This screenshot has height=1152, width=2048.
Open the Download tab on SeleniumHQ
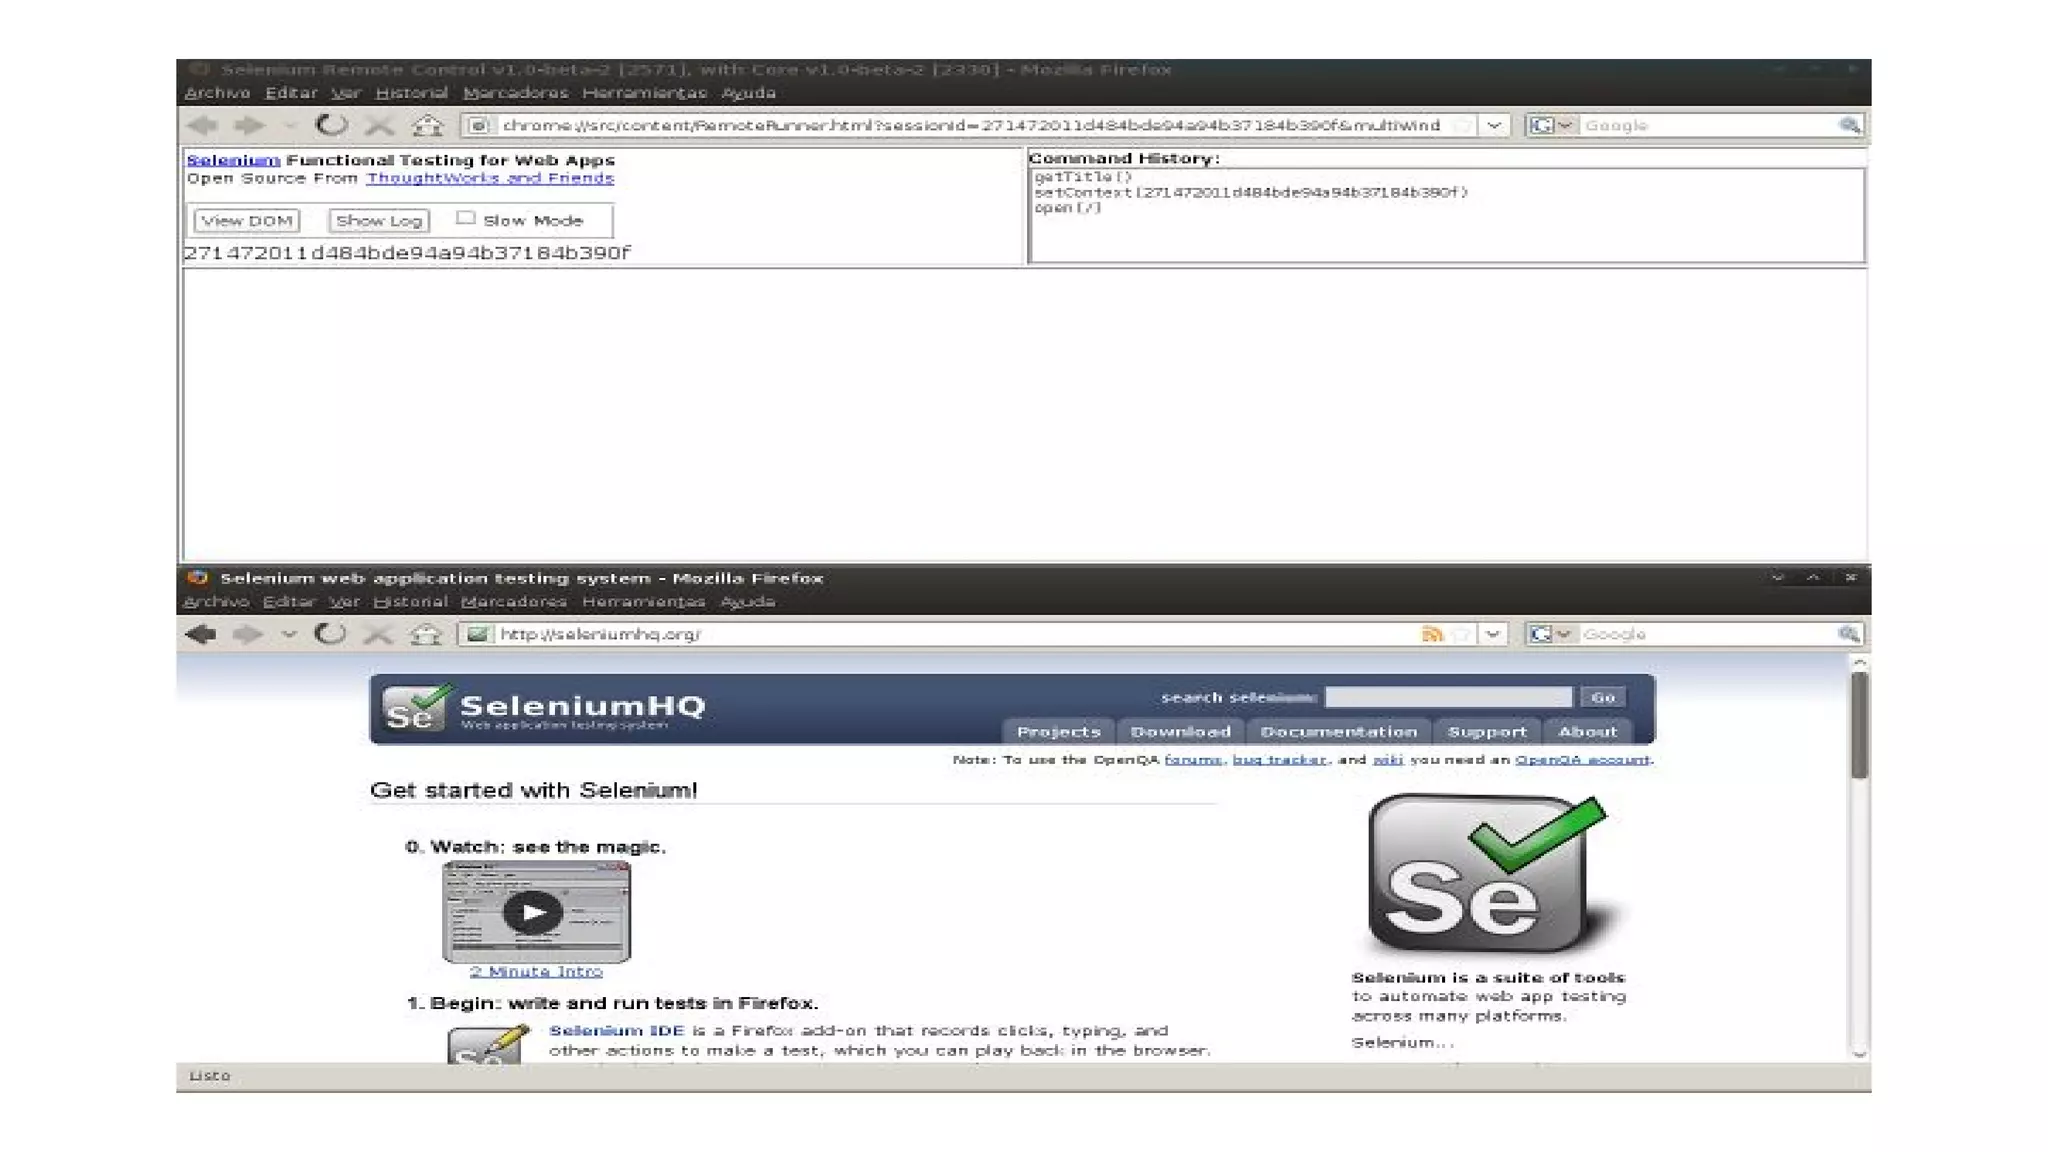point(1180,732)
